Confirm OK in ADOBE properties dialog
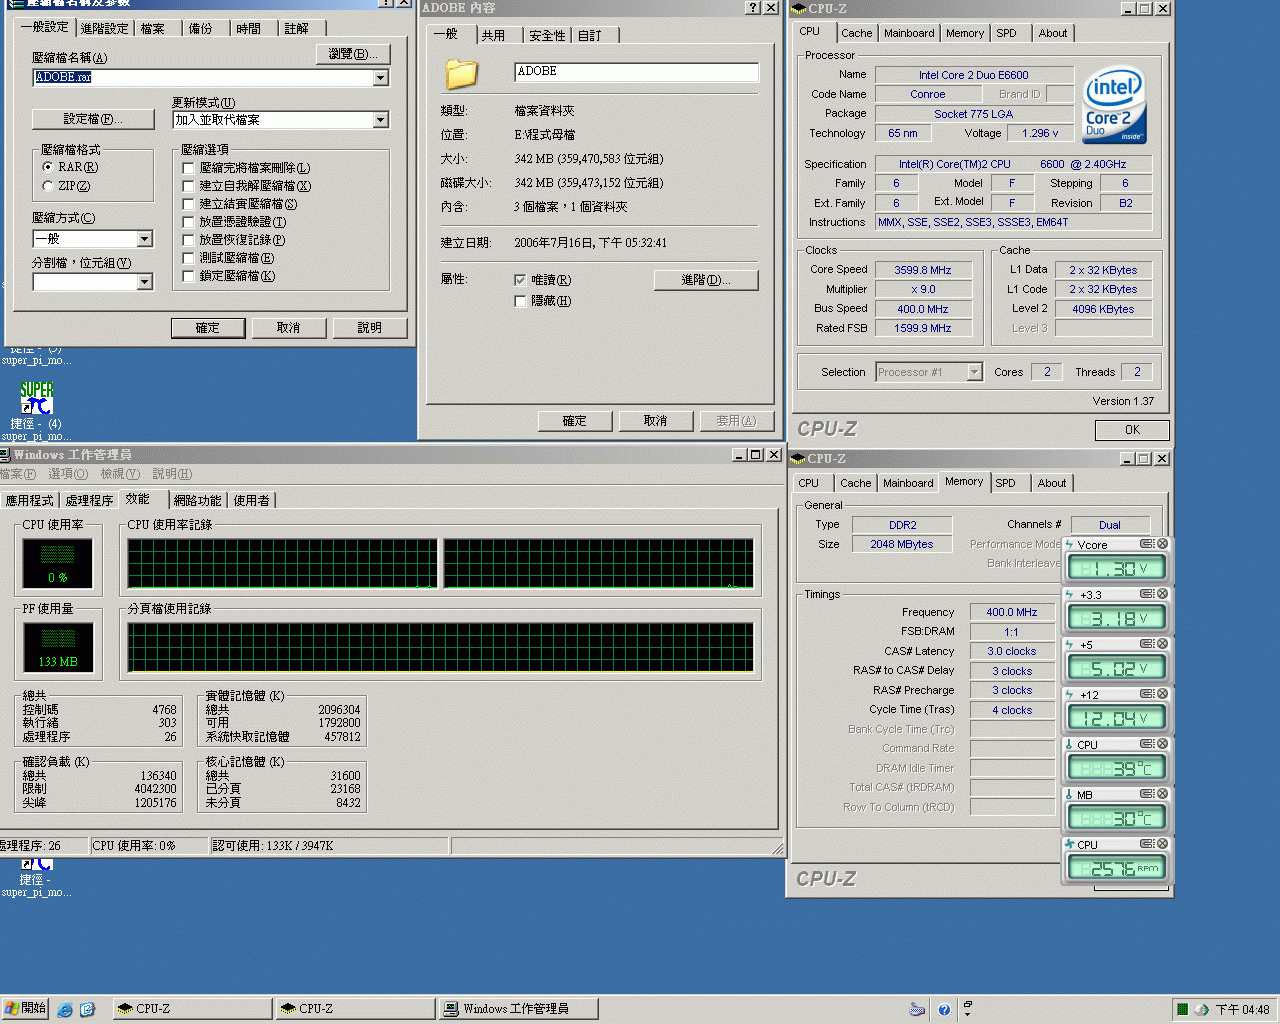 coord(574,421)
